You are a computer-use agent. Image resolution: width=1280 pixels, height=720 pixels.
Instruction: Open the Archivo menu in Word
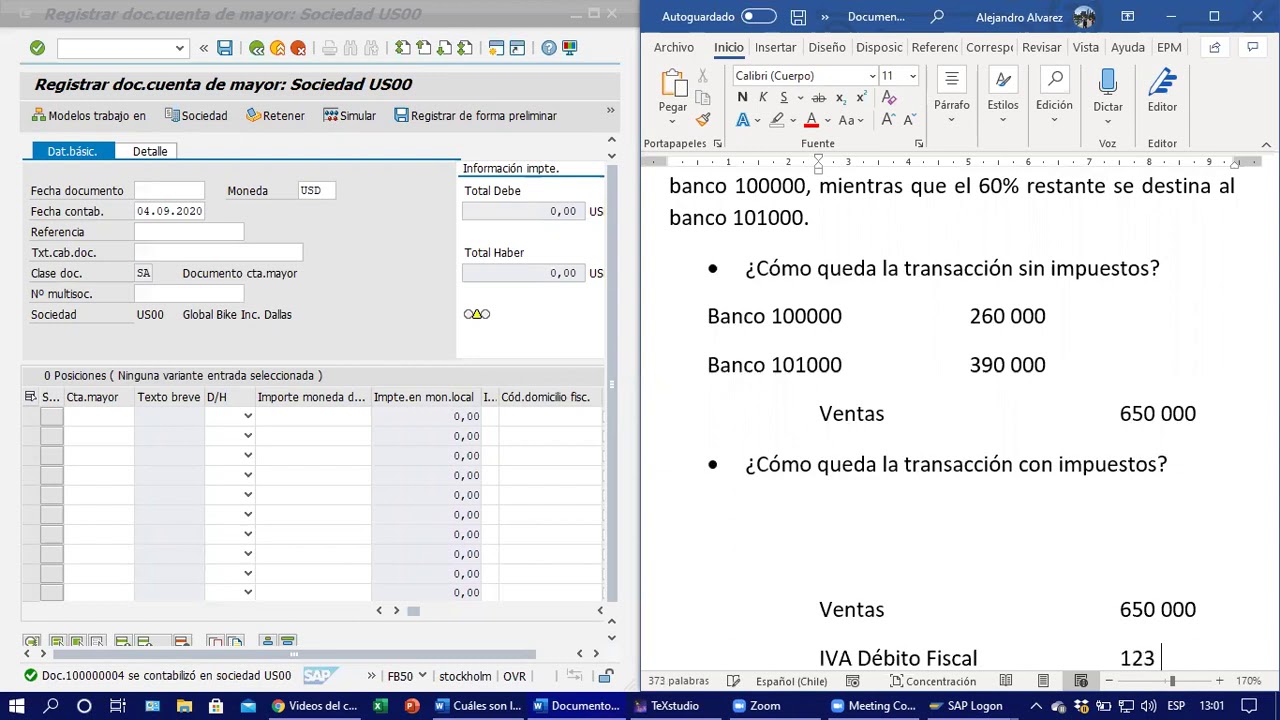673,47
